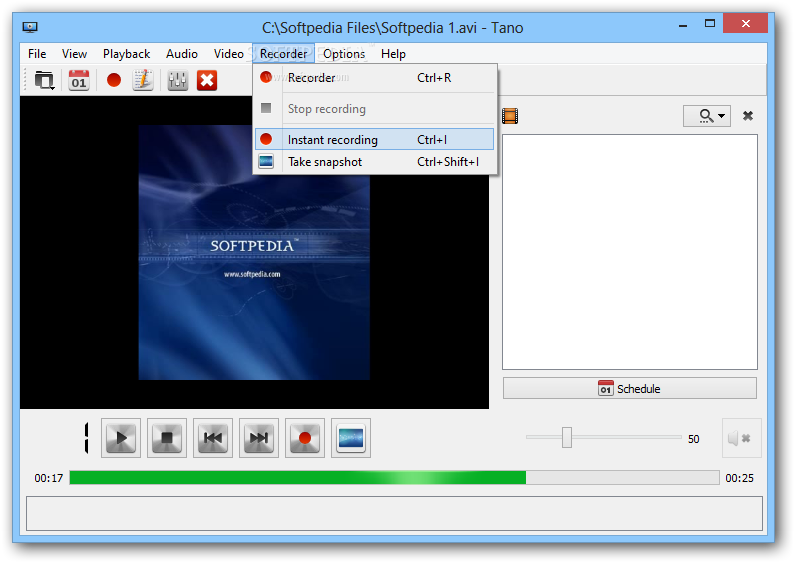Viewport: 795px width, 563px height.
Task: Start recording with bottom record button
Action: click(305, 438)
